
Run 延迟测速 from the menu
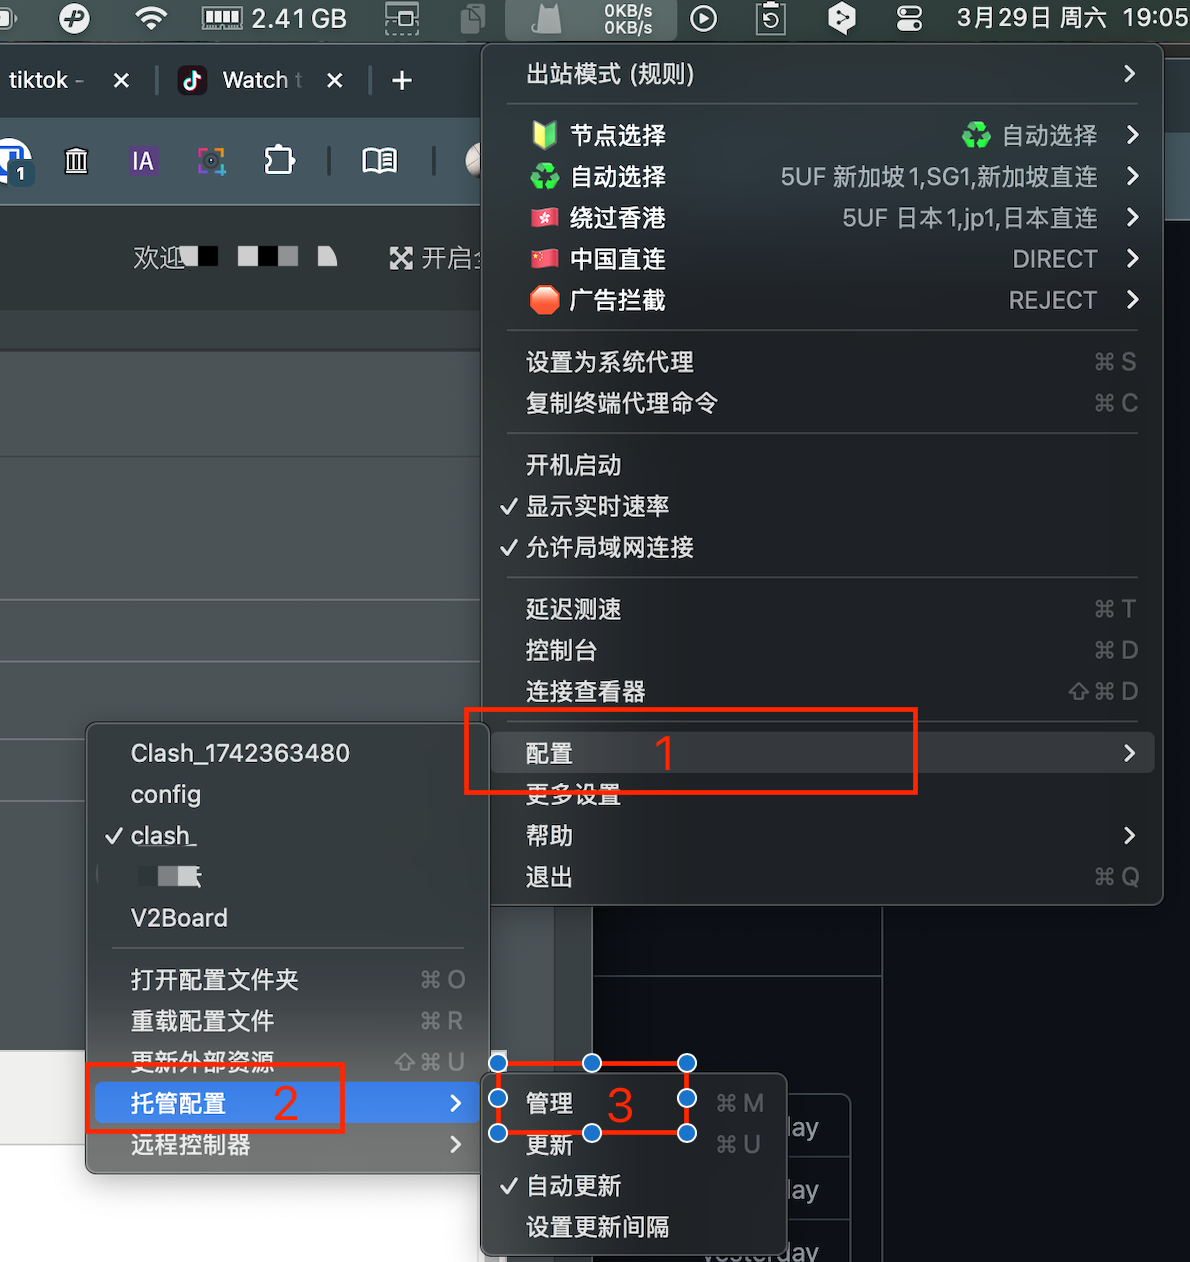coord(573,609)
